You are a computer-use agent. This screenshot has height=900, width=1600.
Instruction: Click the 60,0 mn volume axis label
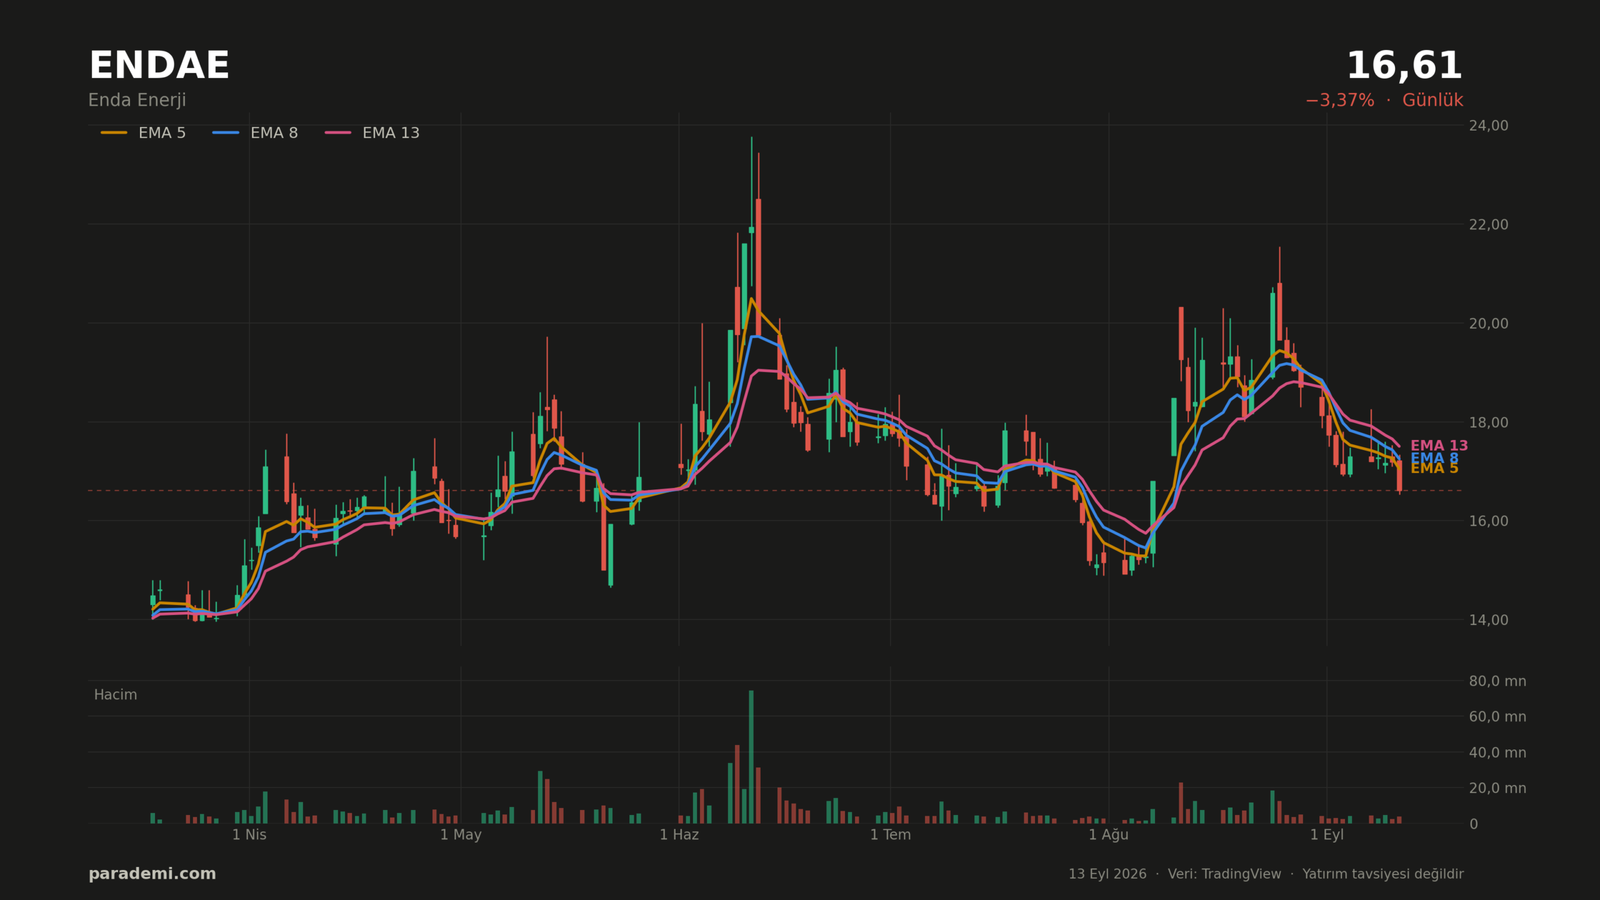click(1497, 717)
